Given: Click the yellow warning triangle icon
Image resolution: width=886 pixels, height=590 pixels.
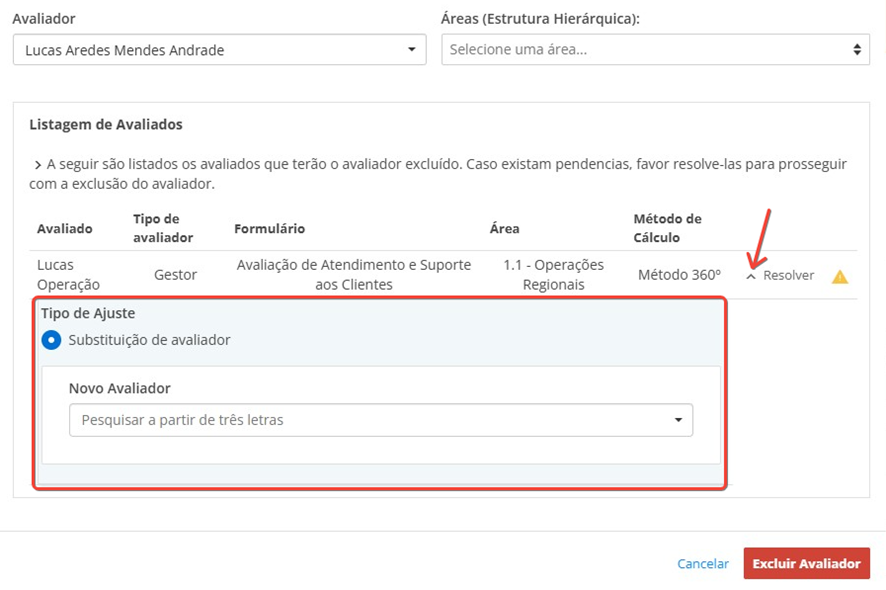Looking at the screenshot, I should coord(840,277).
